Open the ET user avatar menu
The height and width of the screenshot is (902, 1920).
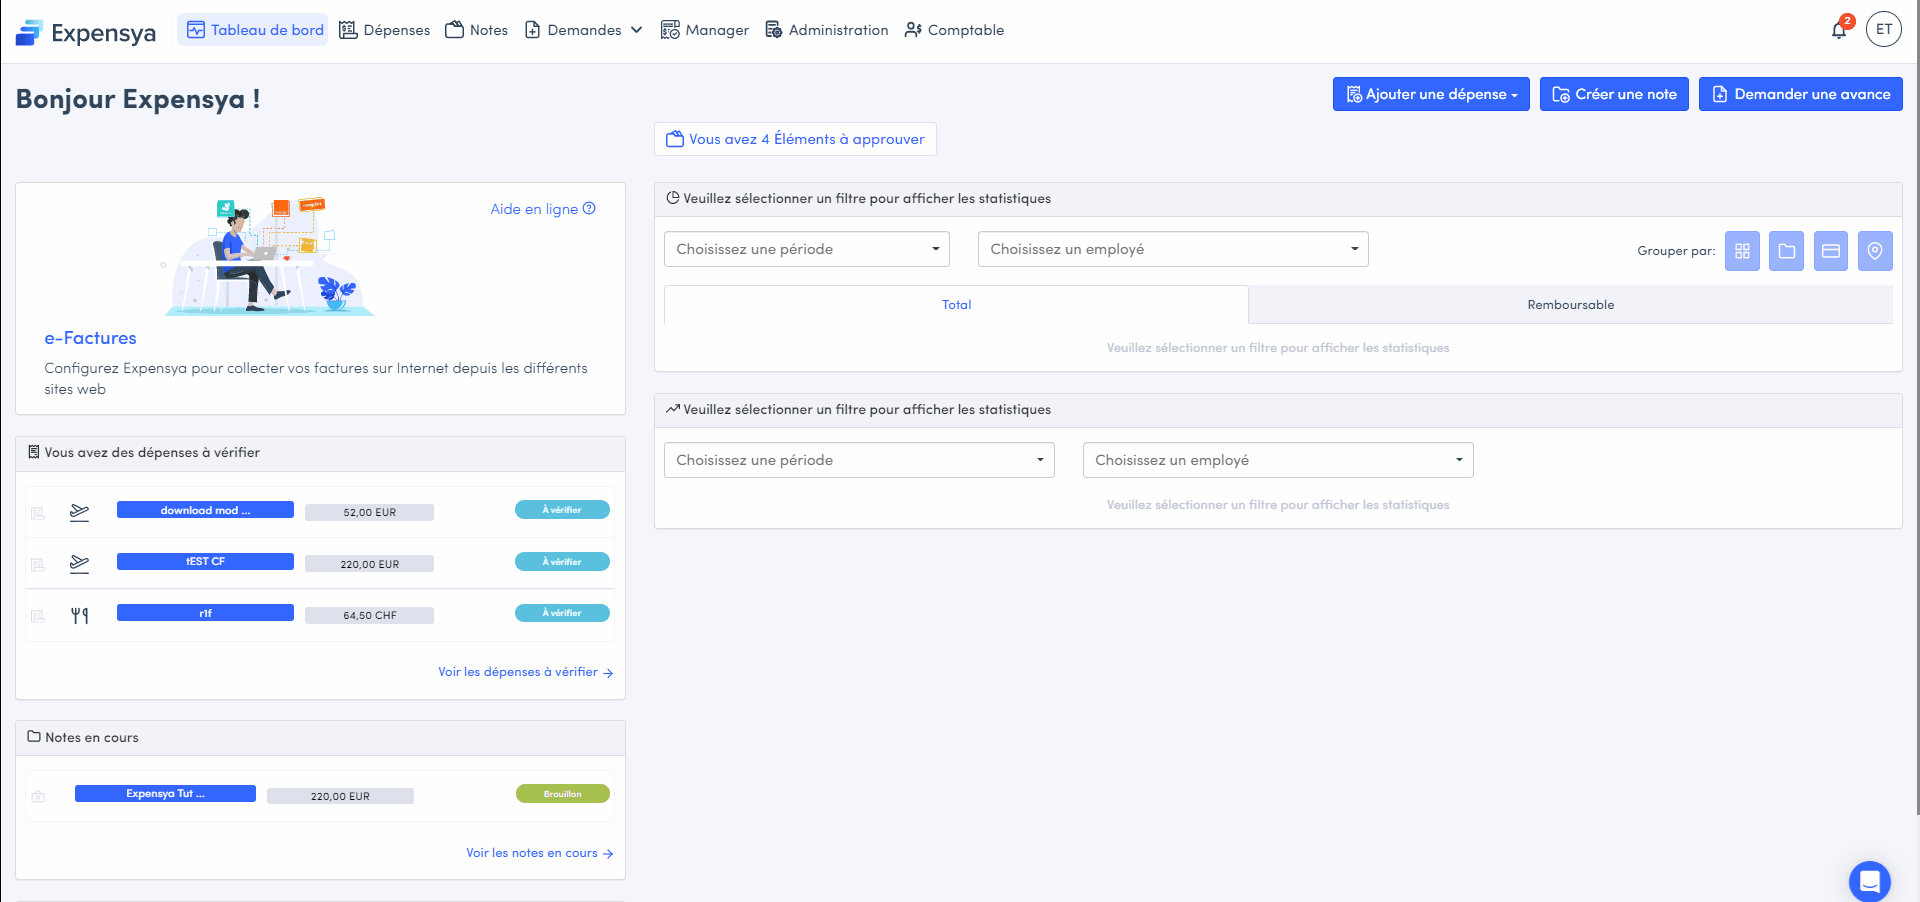tap(1884, 30)
